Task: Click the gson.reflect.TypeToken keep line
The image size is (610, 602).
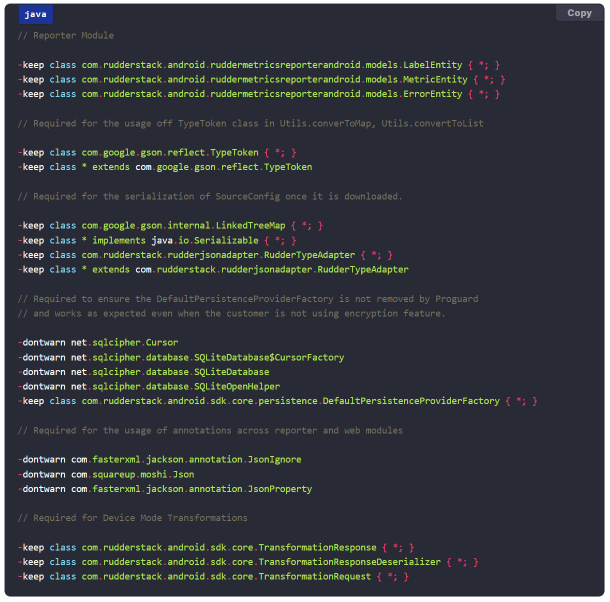Action: click(157, 152)
